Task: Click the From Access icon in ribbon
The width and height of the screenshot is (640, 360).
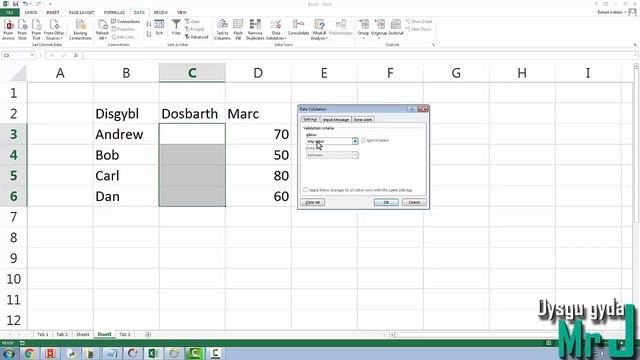Action: [8, 30]
